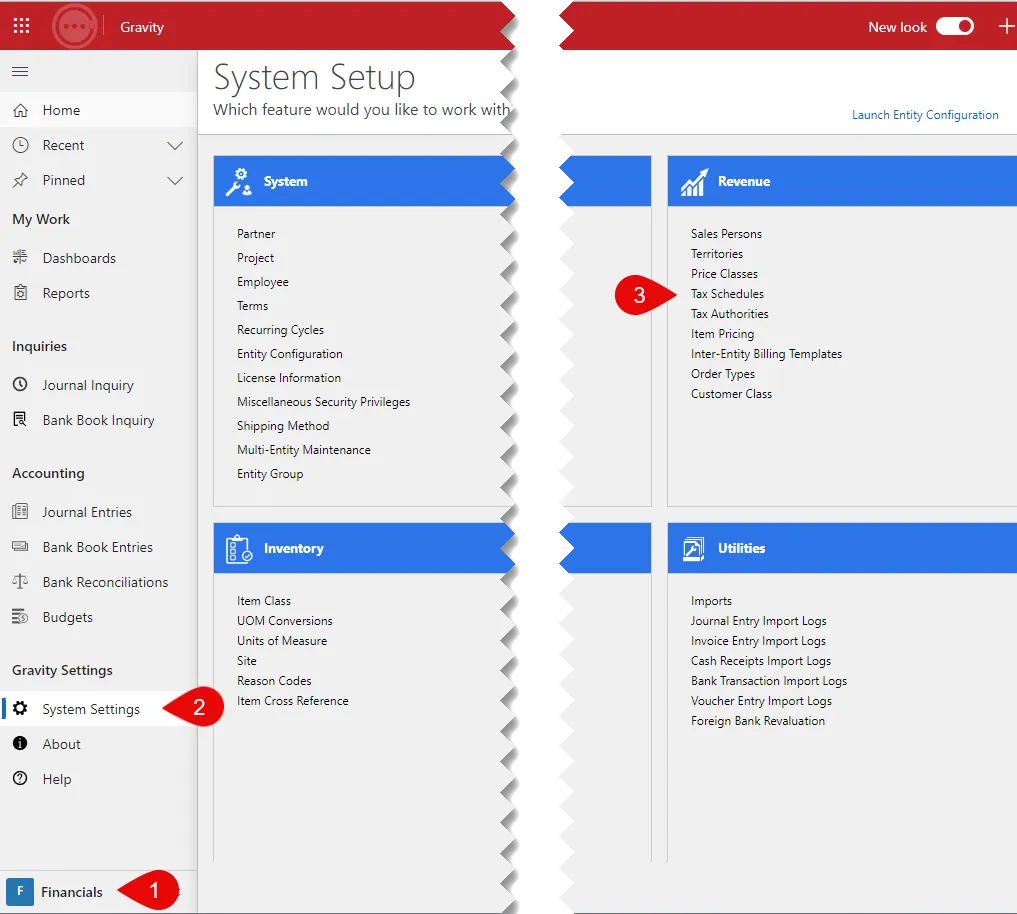The width and height of the screenshot is (1017, 914).
Task: Click the plus icon in top bar
Action: click(x=1006, y=27)
